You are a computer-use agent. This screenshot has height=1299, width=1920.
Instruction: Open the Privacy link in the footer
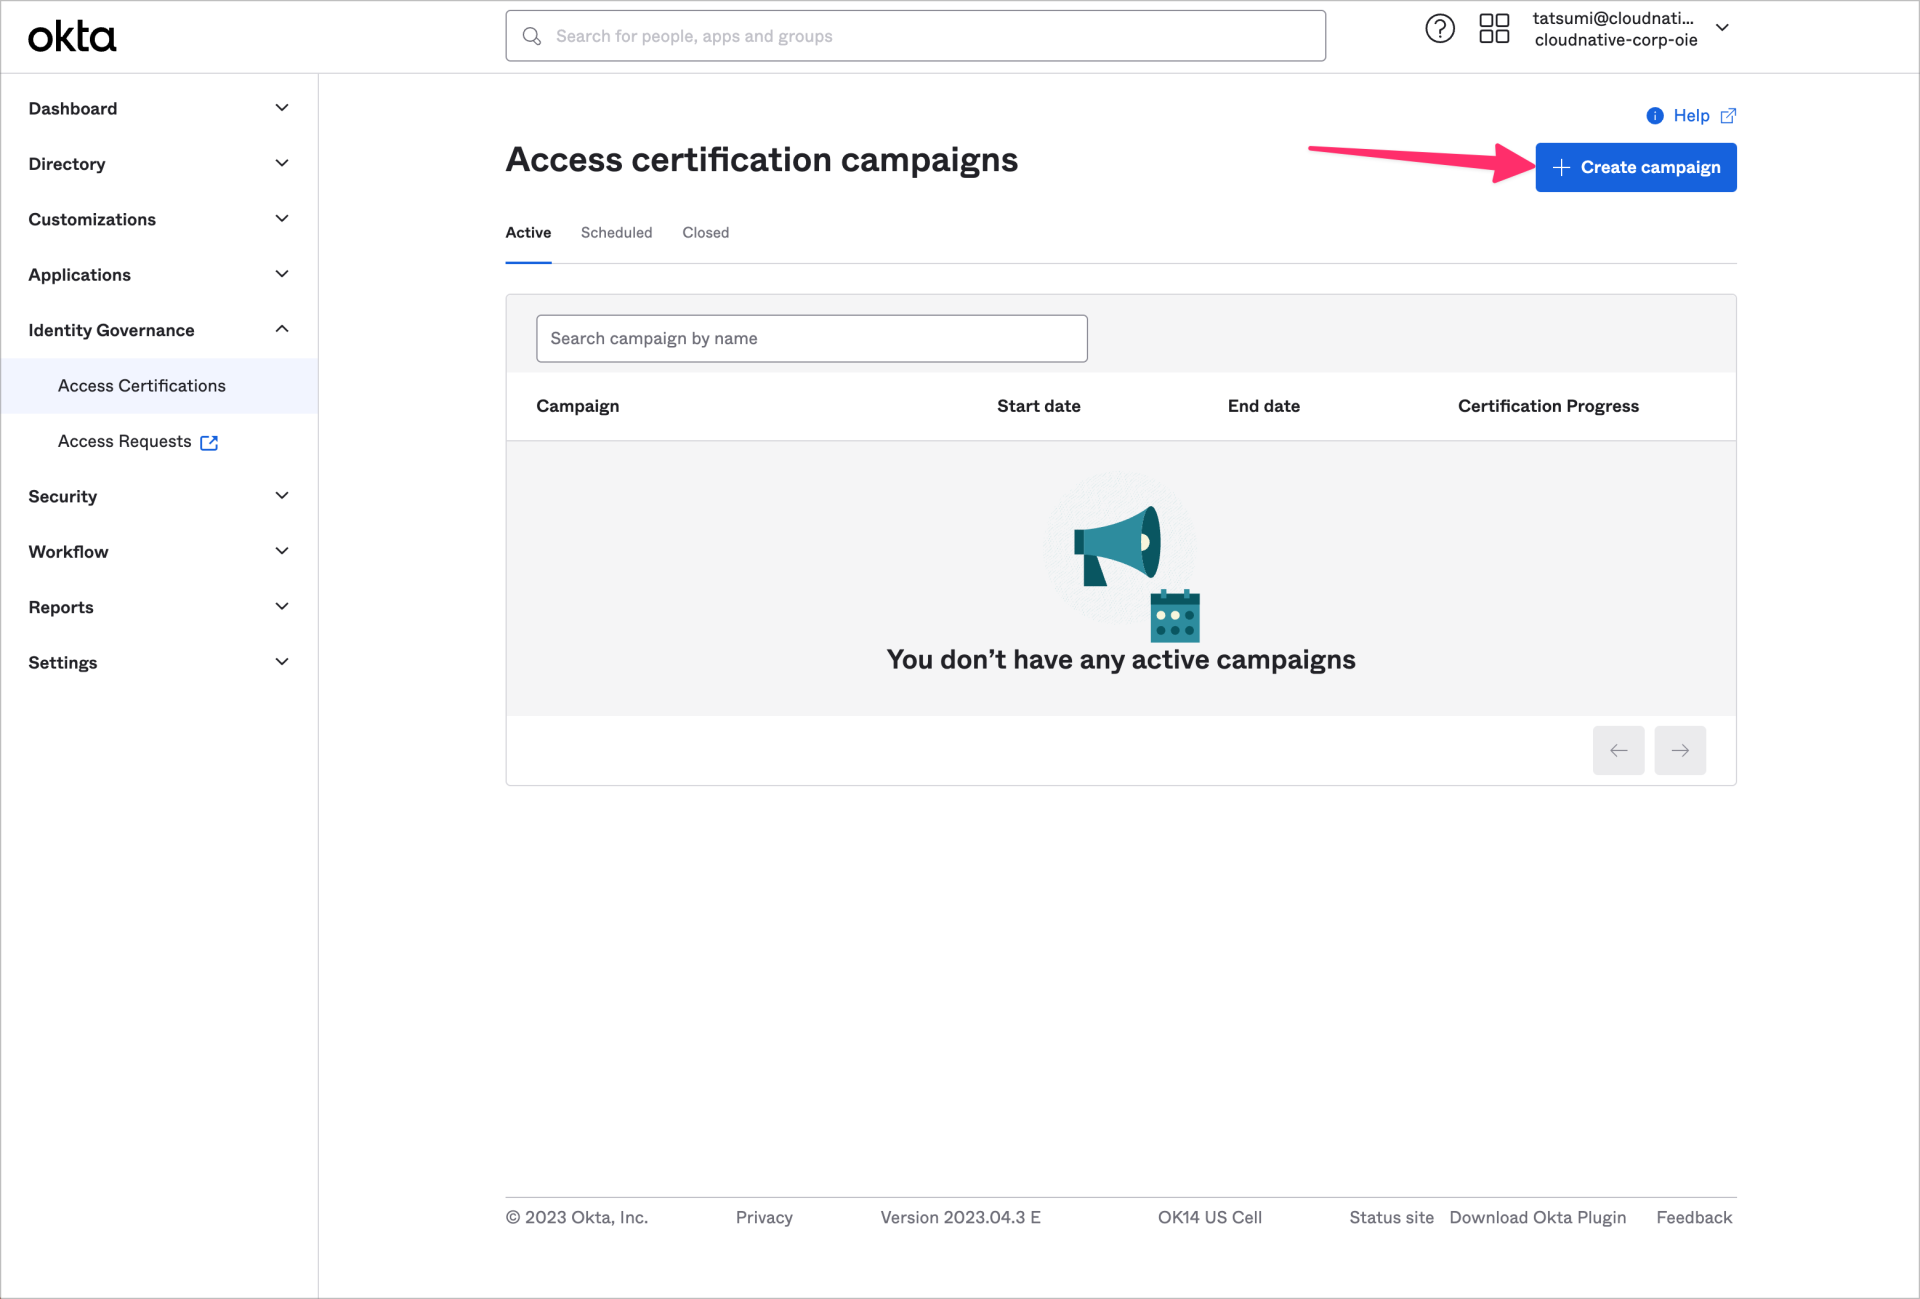[763, 1217]
